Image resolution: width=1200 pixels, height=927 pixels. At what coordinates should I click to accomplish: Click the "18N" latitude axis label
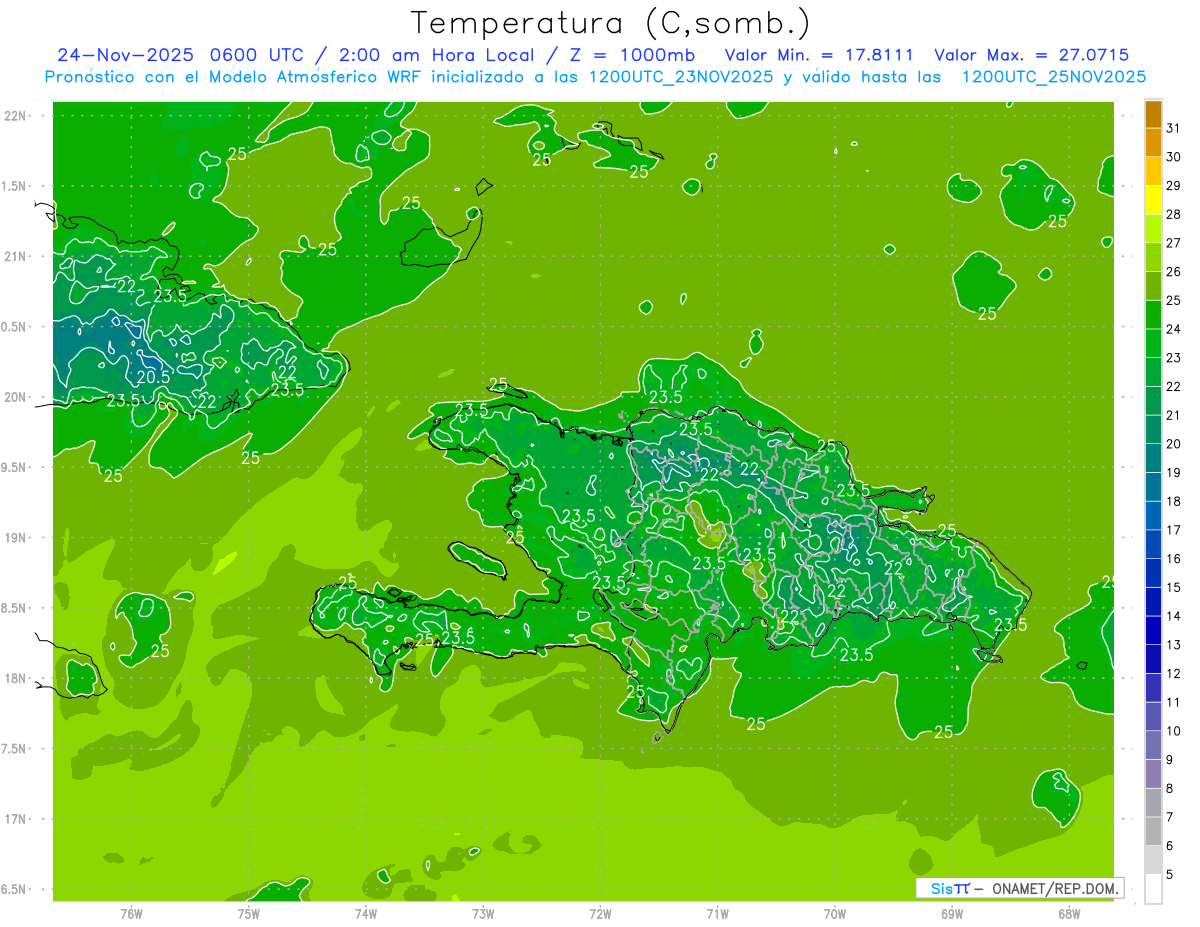click(x=16, y=678)
